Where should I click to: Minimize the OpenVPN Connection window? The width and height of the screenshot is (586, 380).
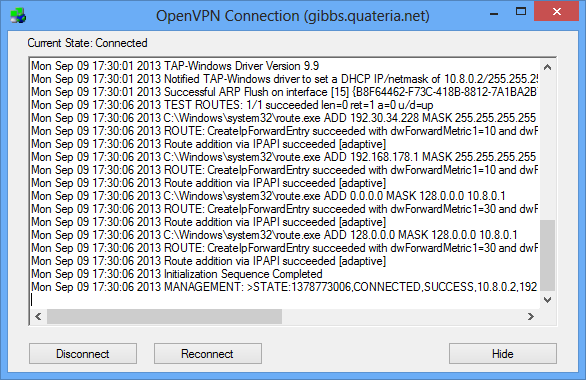[x=494, y=13]
